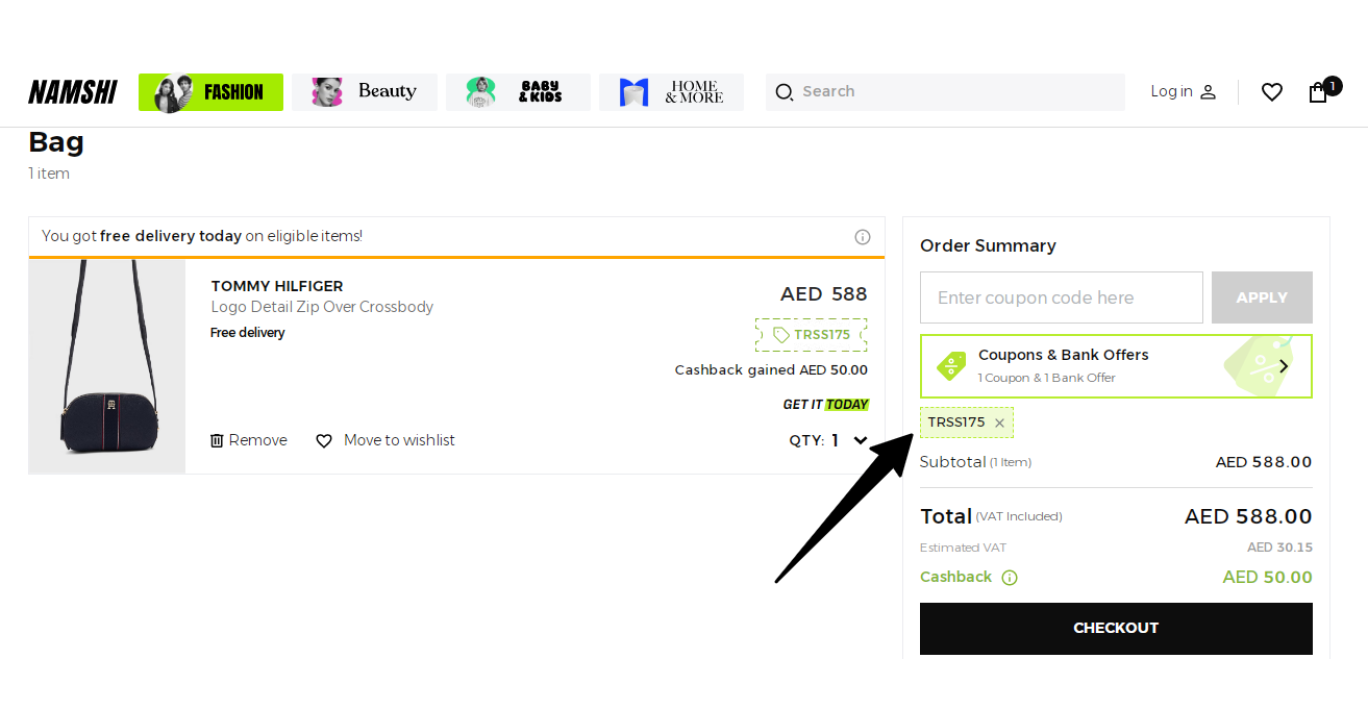Click the Order Summary heading
1368x720 pixels.
click(988, 246)
